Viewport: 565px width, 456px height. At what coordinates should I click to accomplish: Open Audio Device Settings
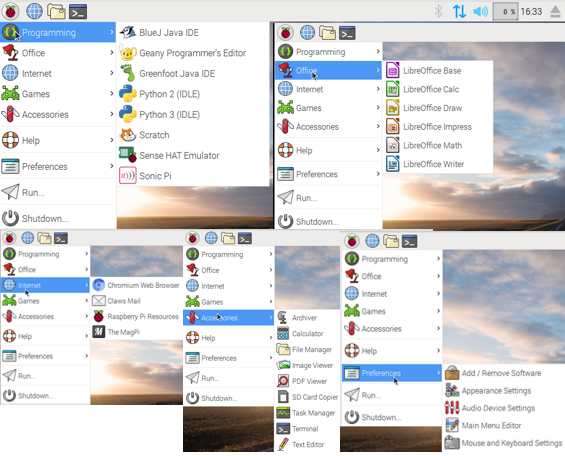pos(504,408)
